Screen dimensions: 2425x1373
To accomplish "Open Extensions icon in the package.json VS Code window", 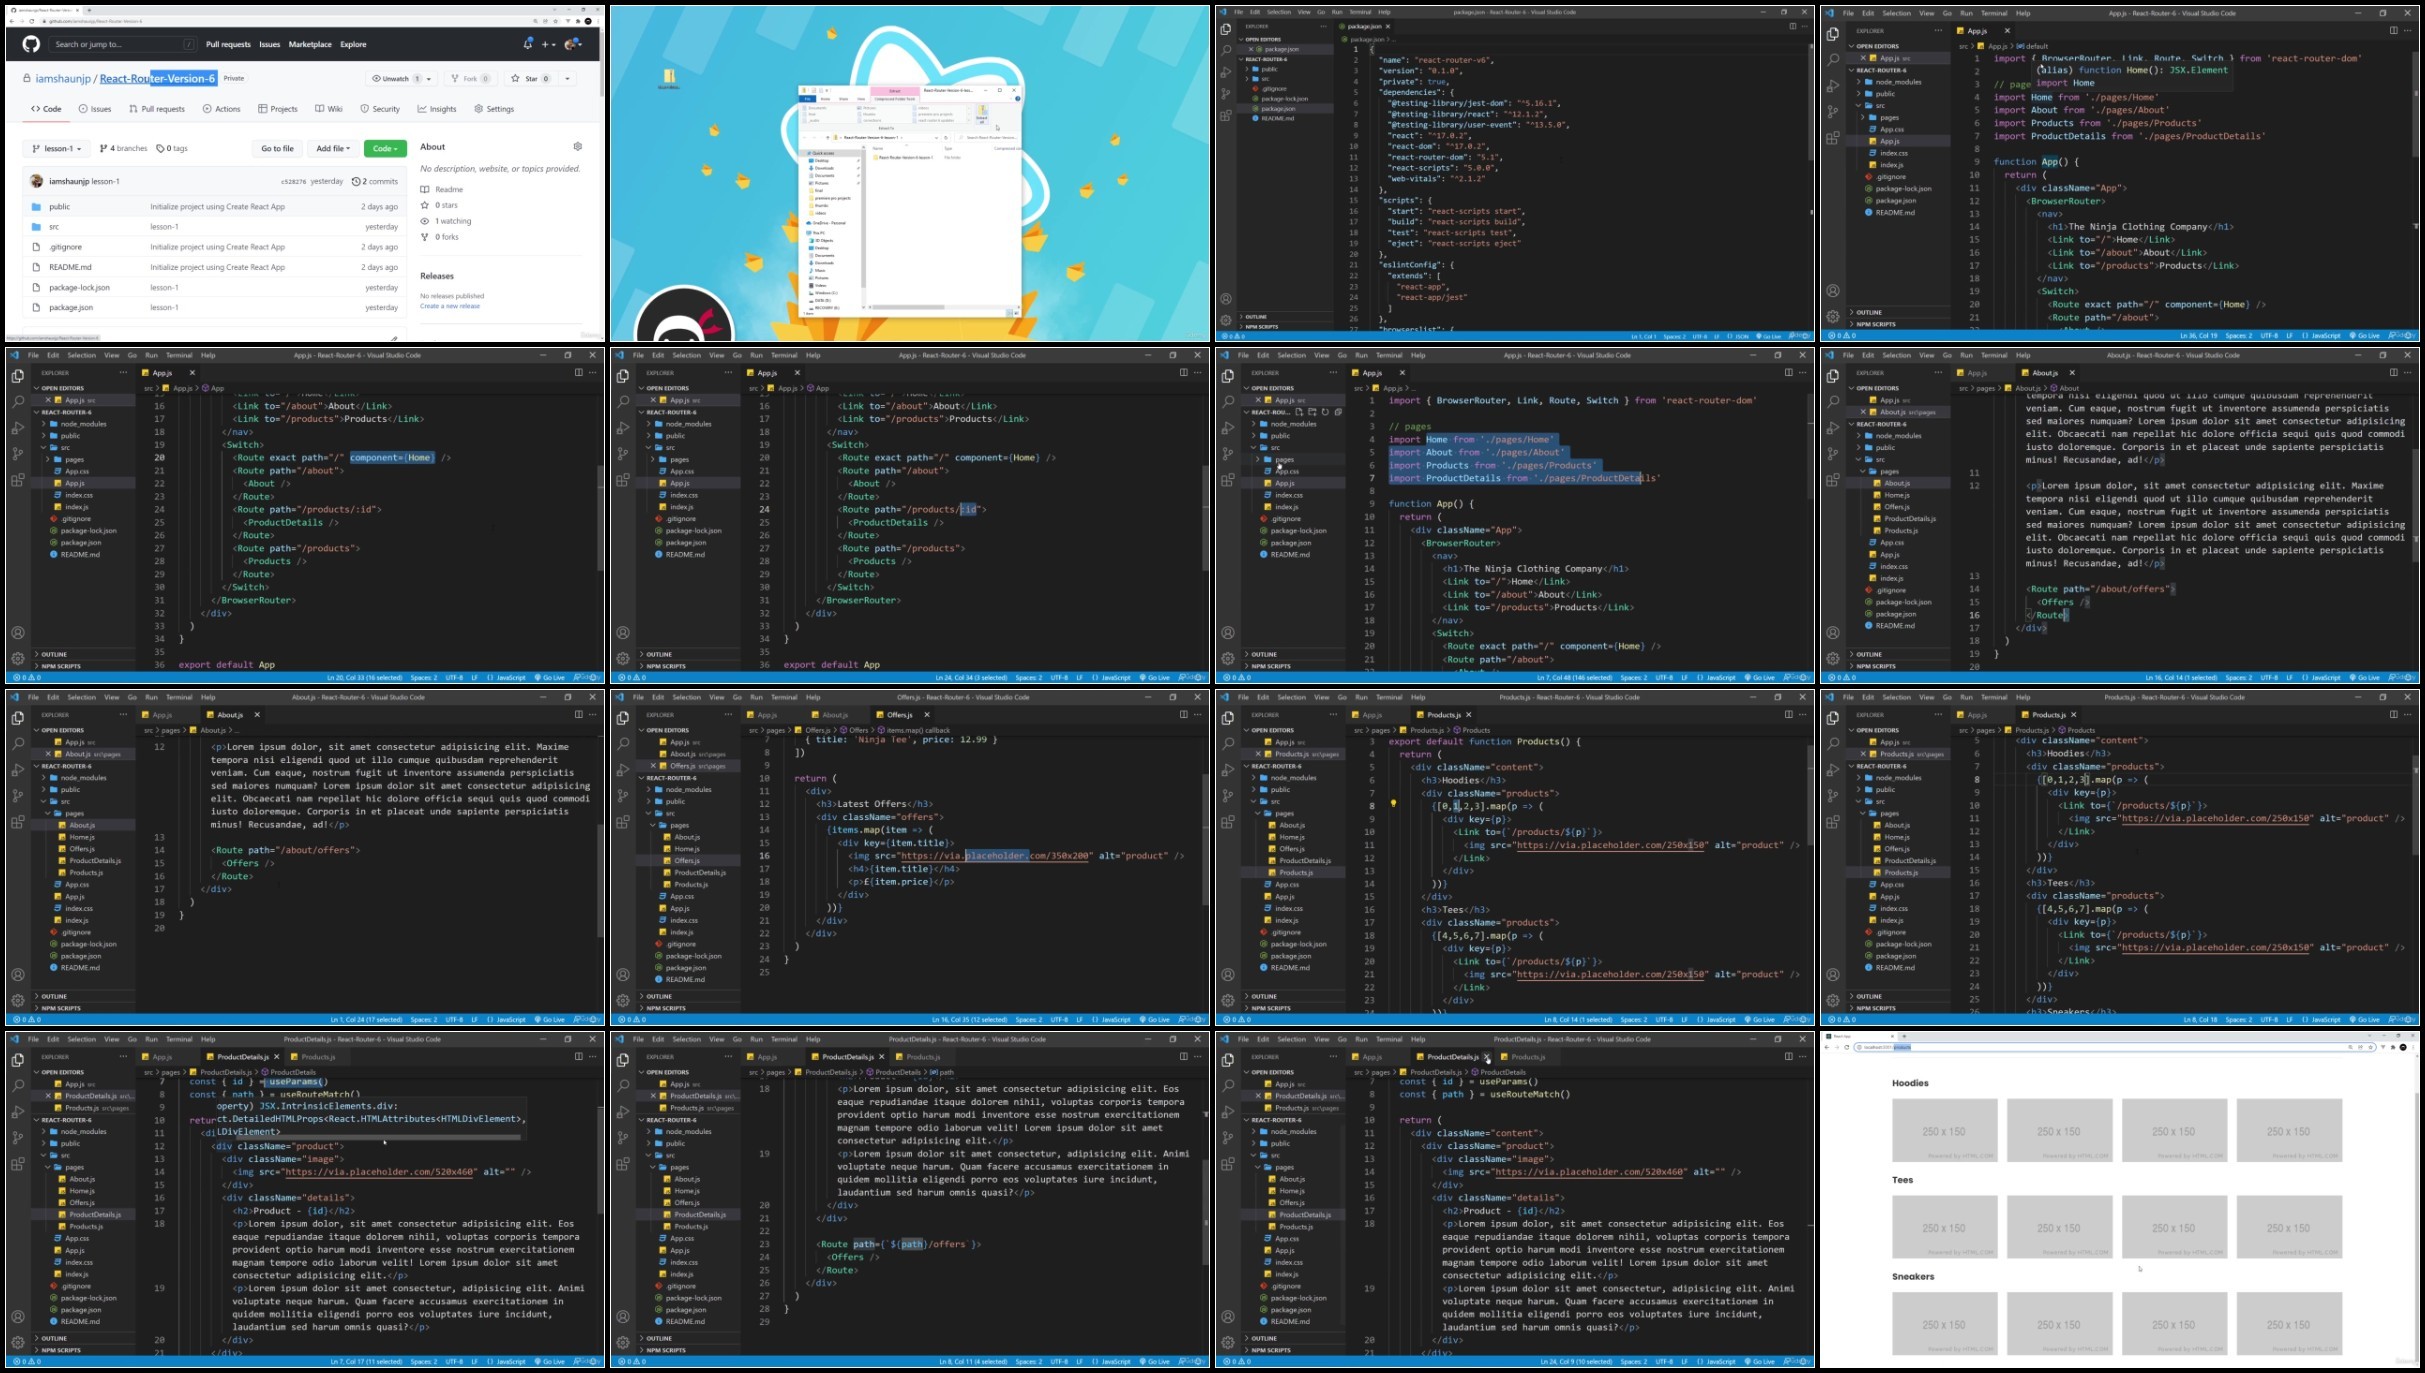I will (x=1226, y=116).
